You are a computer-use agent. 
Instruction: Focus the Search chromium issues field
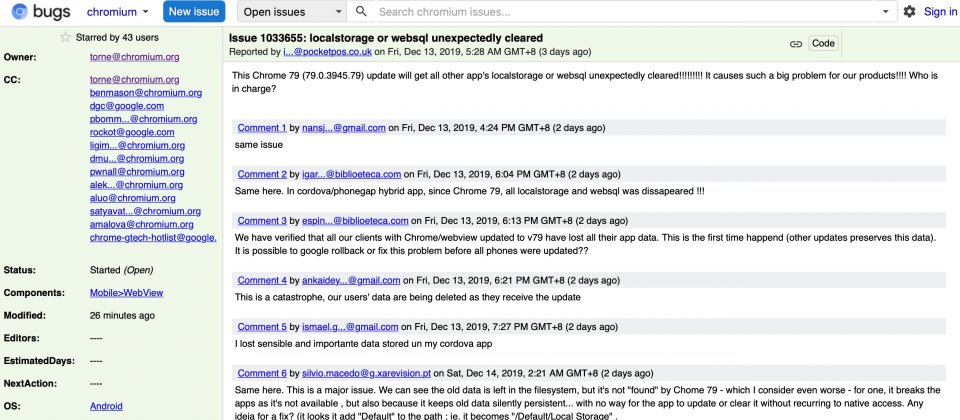coord(627,12)
